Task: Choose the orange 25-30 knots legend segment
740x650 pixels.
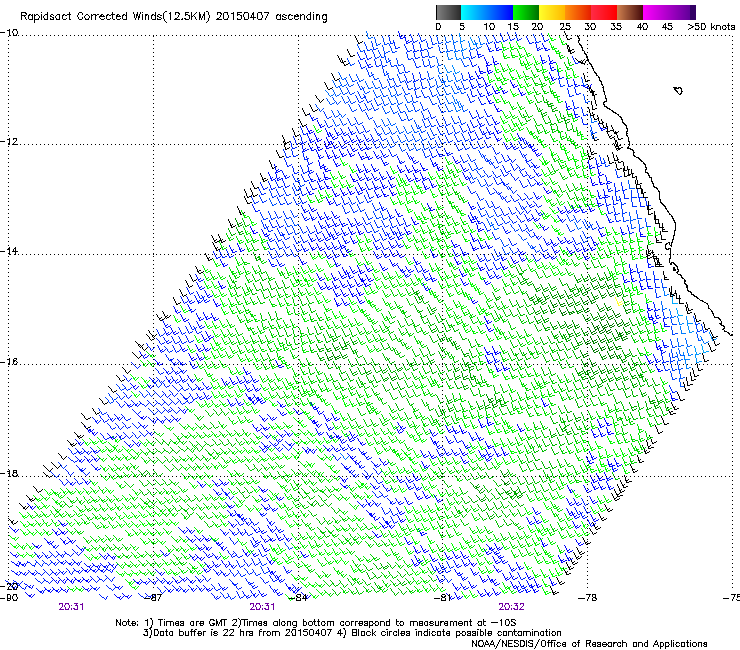Action: click(x=578, y=12)
